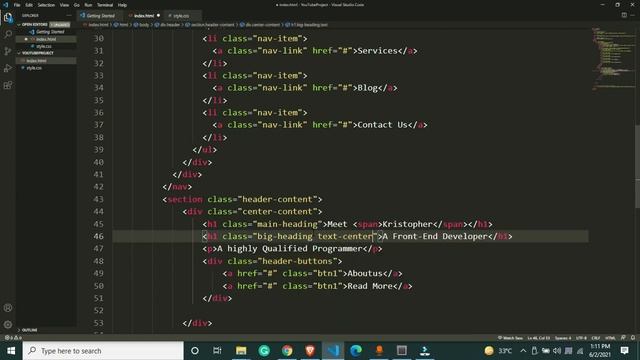The width and height of the screenshot is (640, 360).
Task: Select index.html in Open Editors list
Action: (46, 39)
